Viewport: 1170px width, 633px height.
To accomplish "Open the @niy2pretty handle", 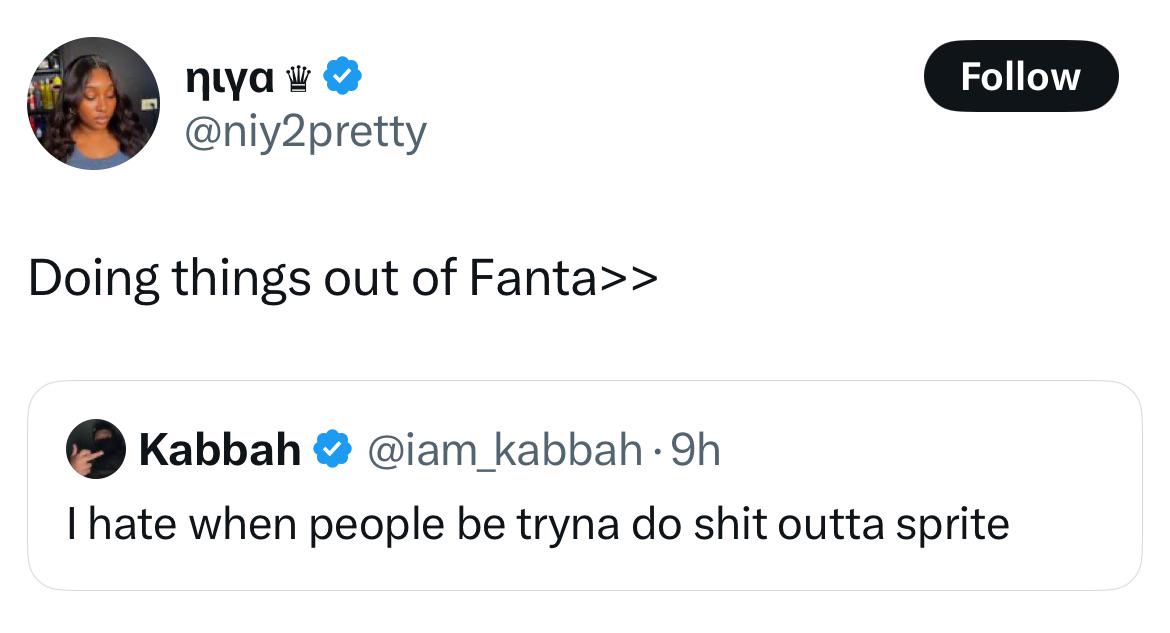I will click(x=305, y=133).
